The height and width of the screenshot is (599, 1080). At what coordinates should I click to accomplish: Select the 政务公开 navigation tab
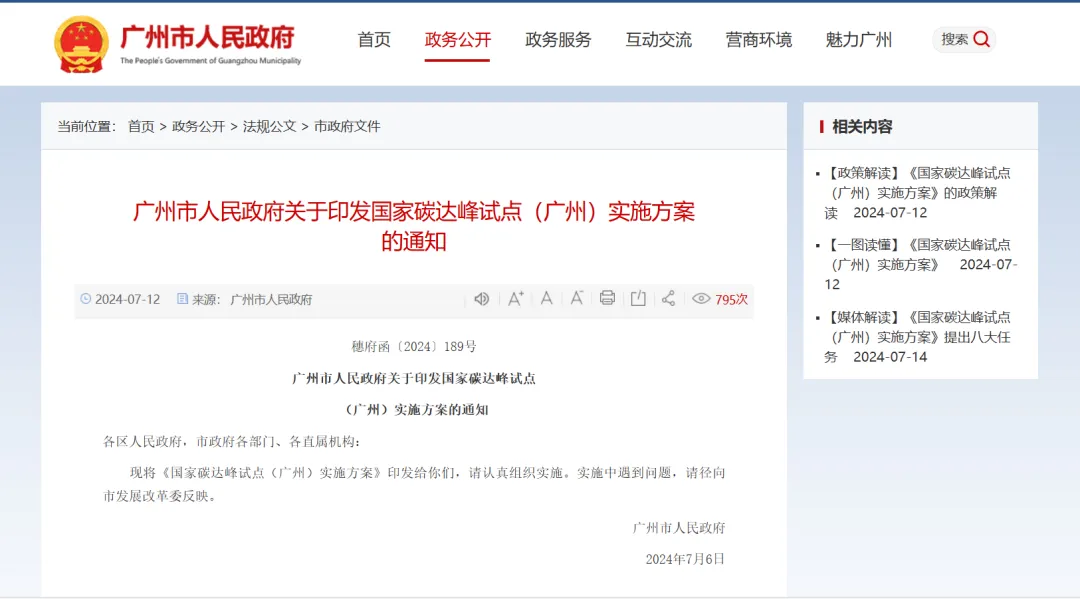click(x=457, y=40)
